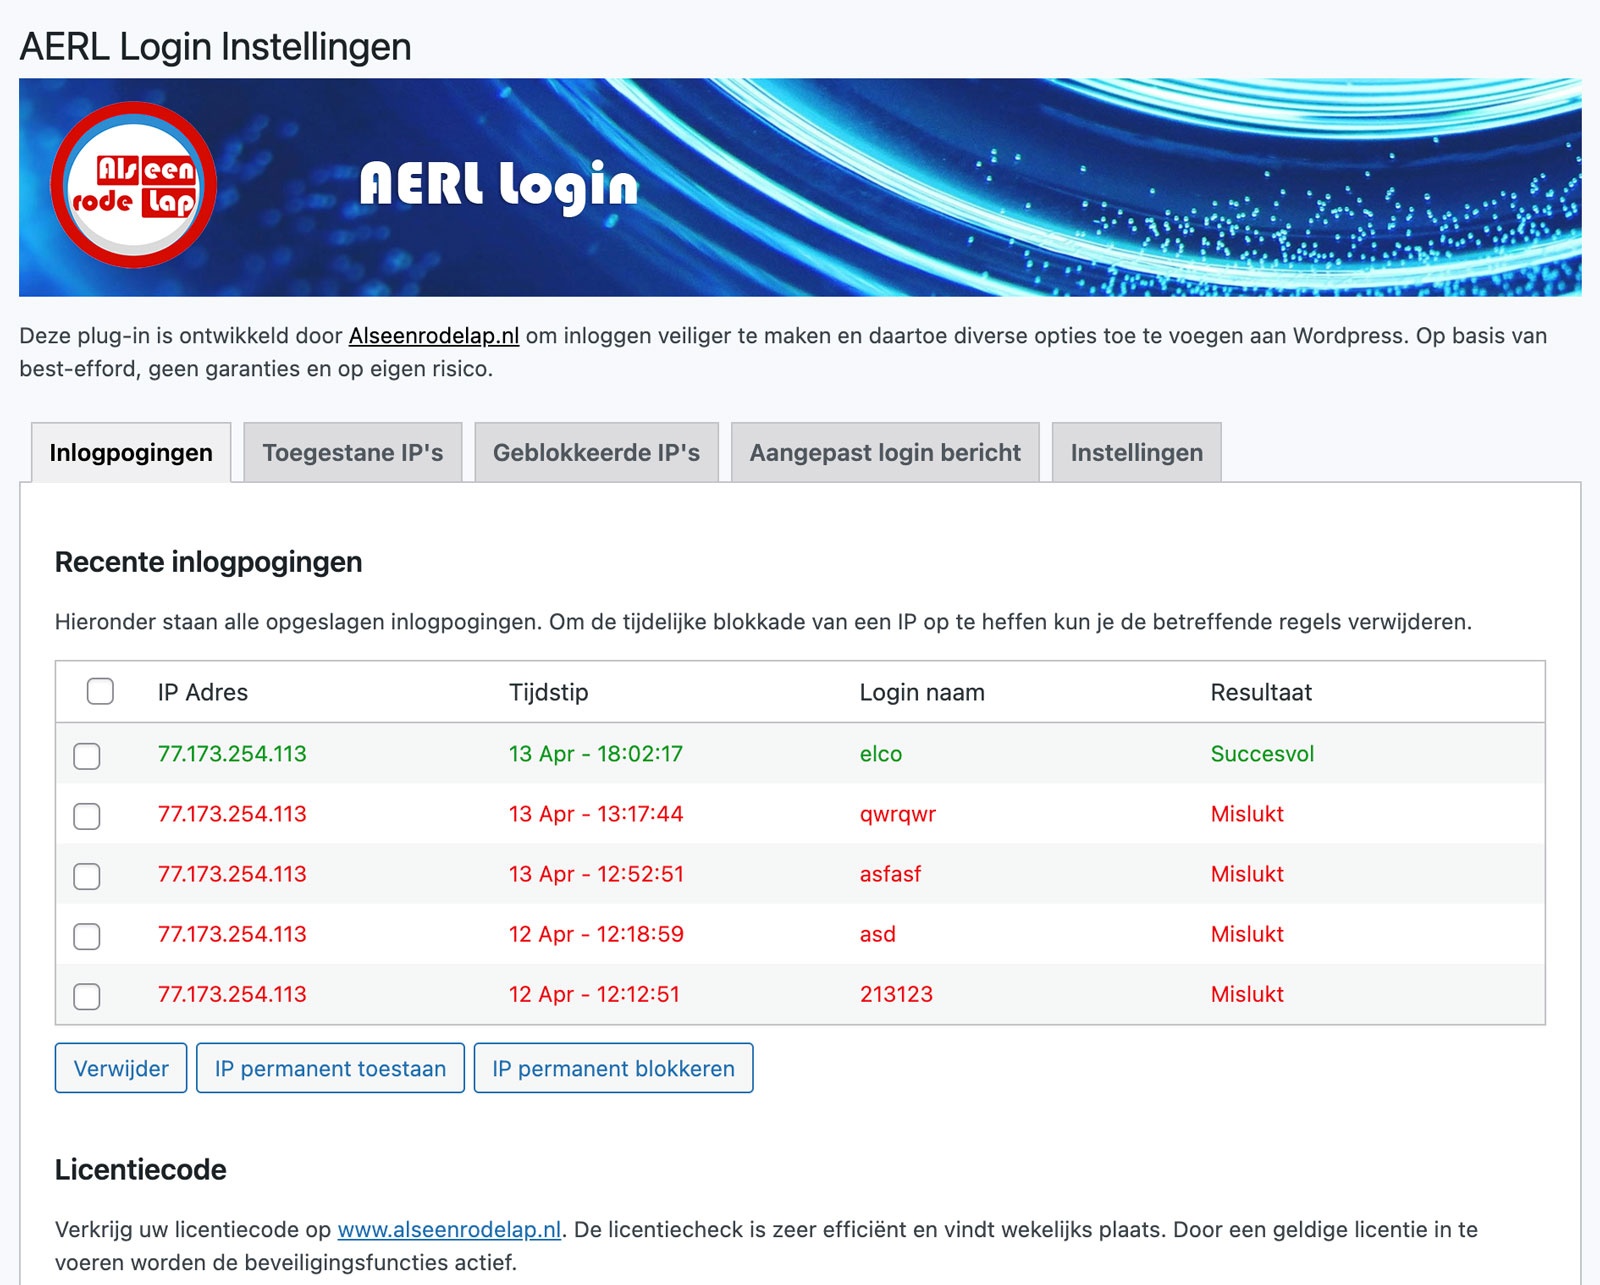Check the box for login 213123
This screenshot has height=1285, width=1600.
coord(87,996)
